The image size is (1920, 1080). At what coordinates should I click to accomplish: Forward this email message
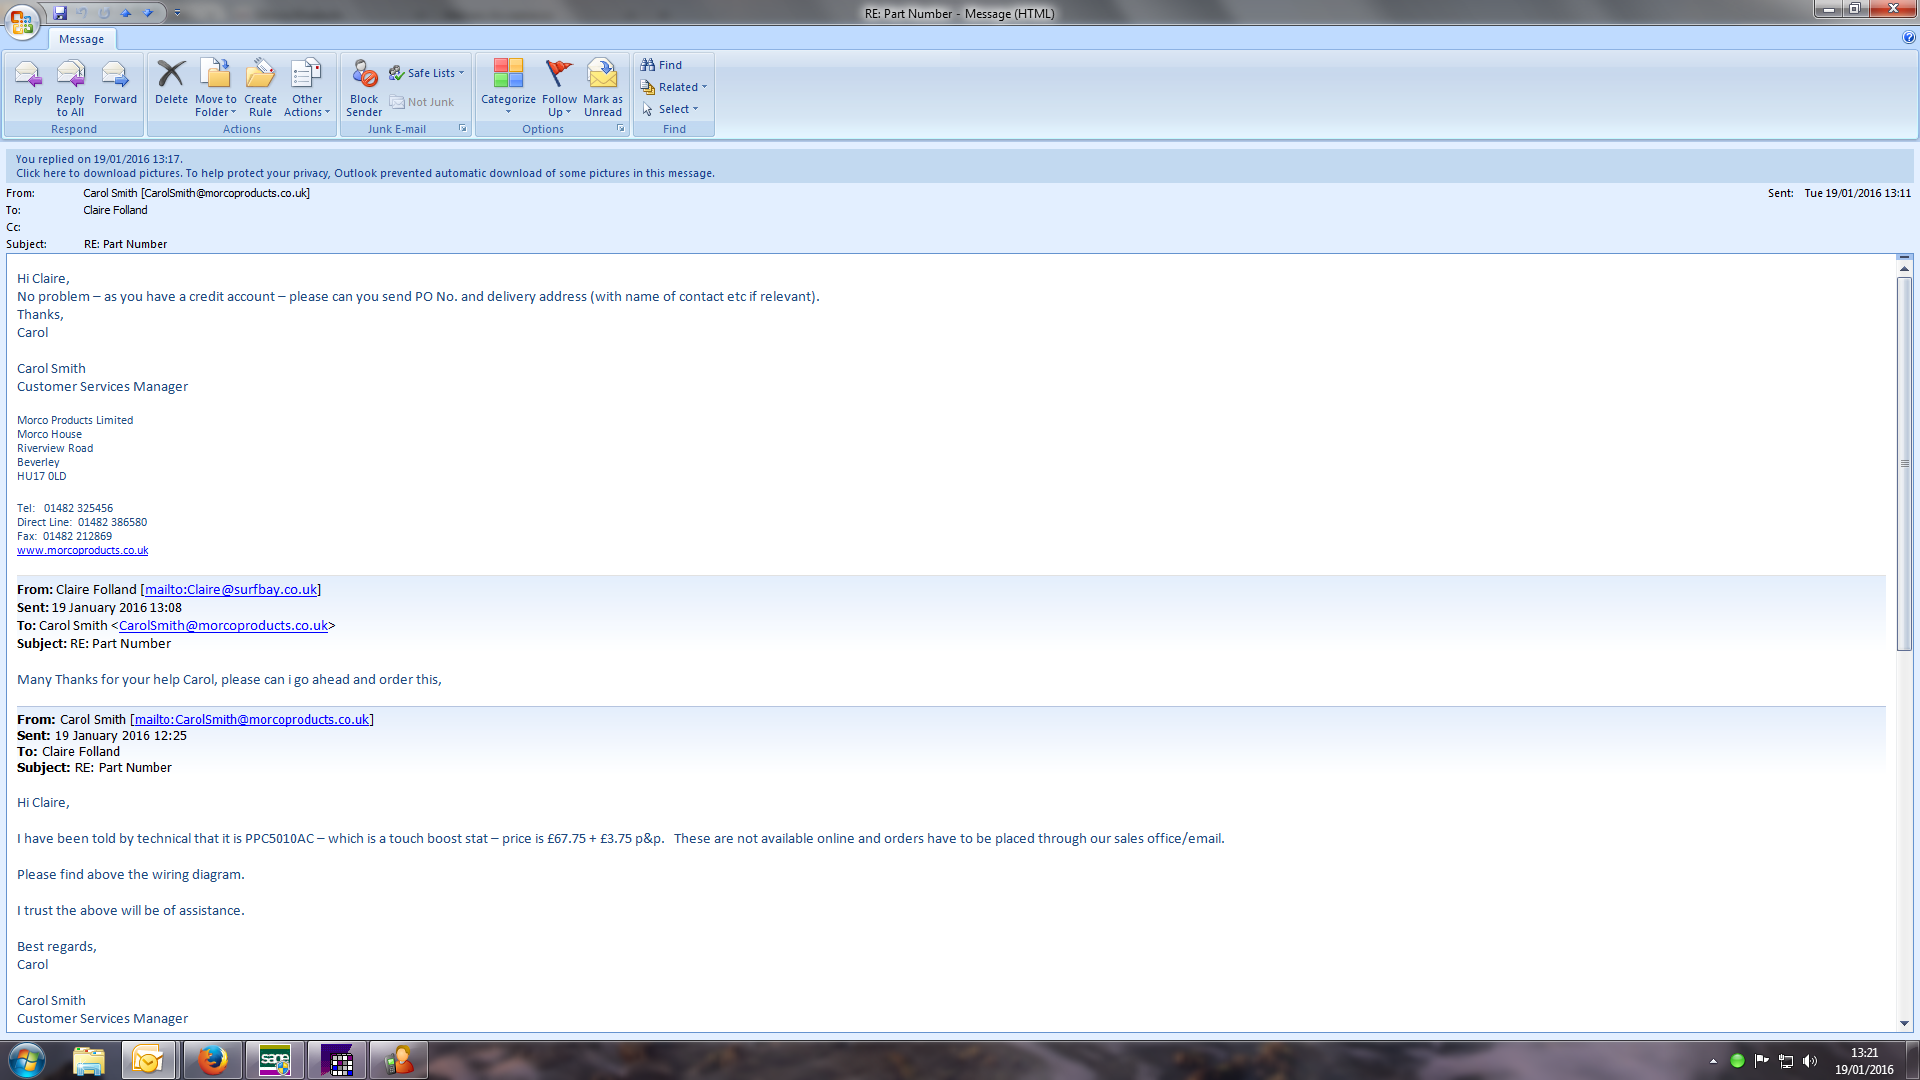point(115,83)
